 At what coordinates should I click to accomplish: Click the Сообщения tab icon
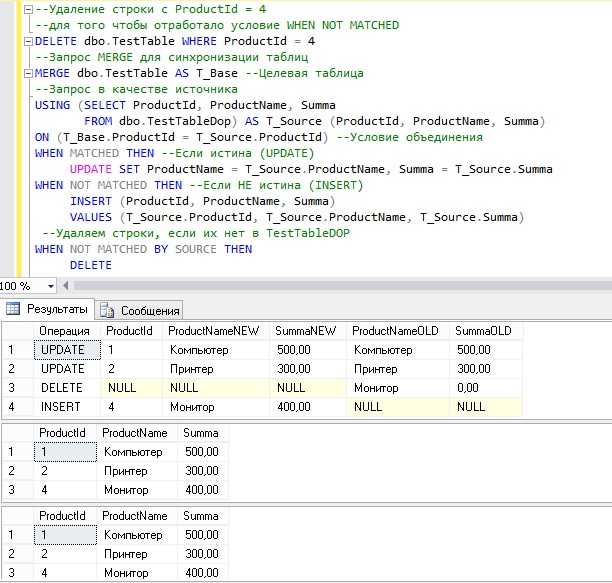[107, 311]
